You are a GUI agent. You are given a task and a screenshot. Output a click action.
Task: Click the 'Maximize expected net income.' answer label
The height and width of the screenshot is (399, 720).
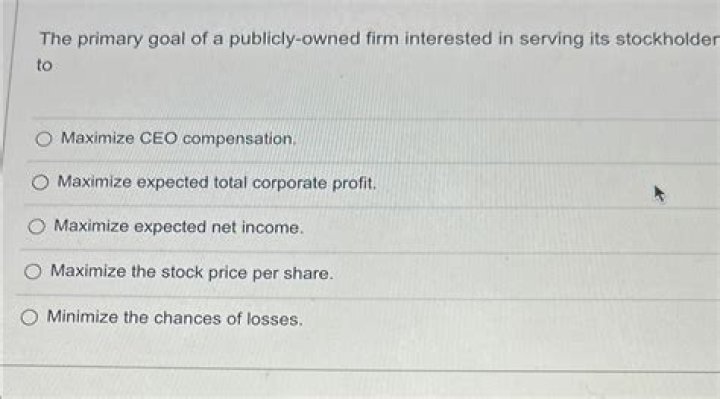179,227
